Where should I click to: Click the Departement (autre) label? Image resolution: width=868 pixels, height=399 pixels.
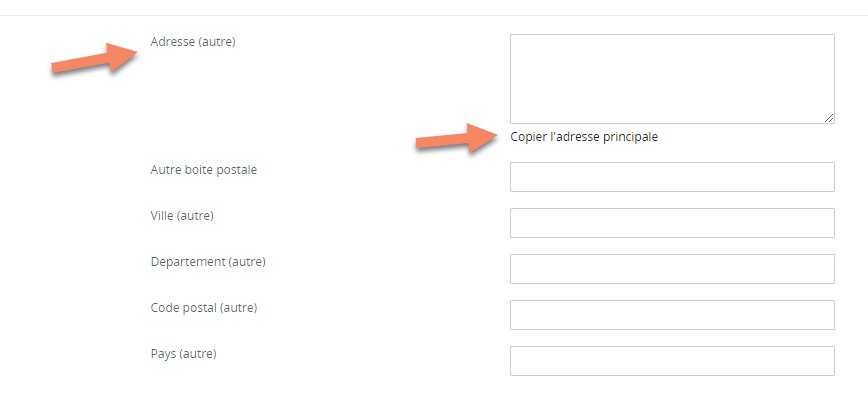208,262
